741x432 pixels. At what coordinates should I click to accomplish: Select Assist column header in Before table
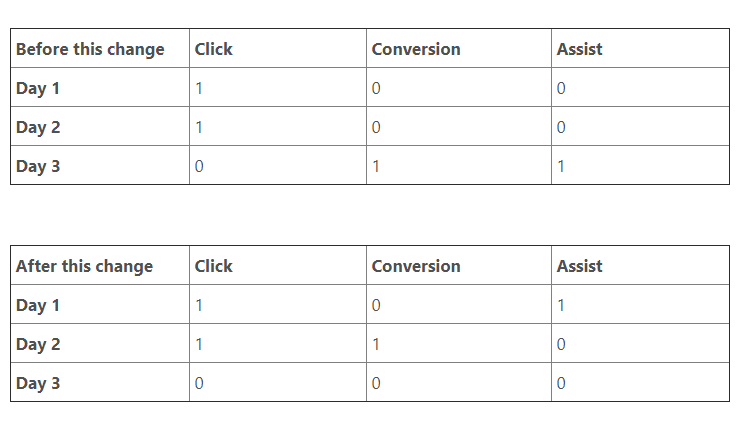click(580, 49)
